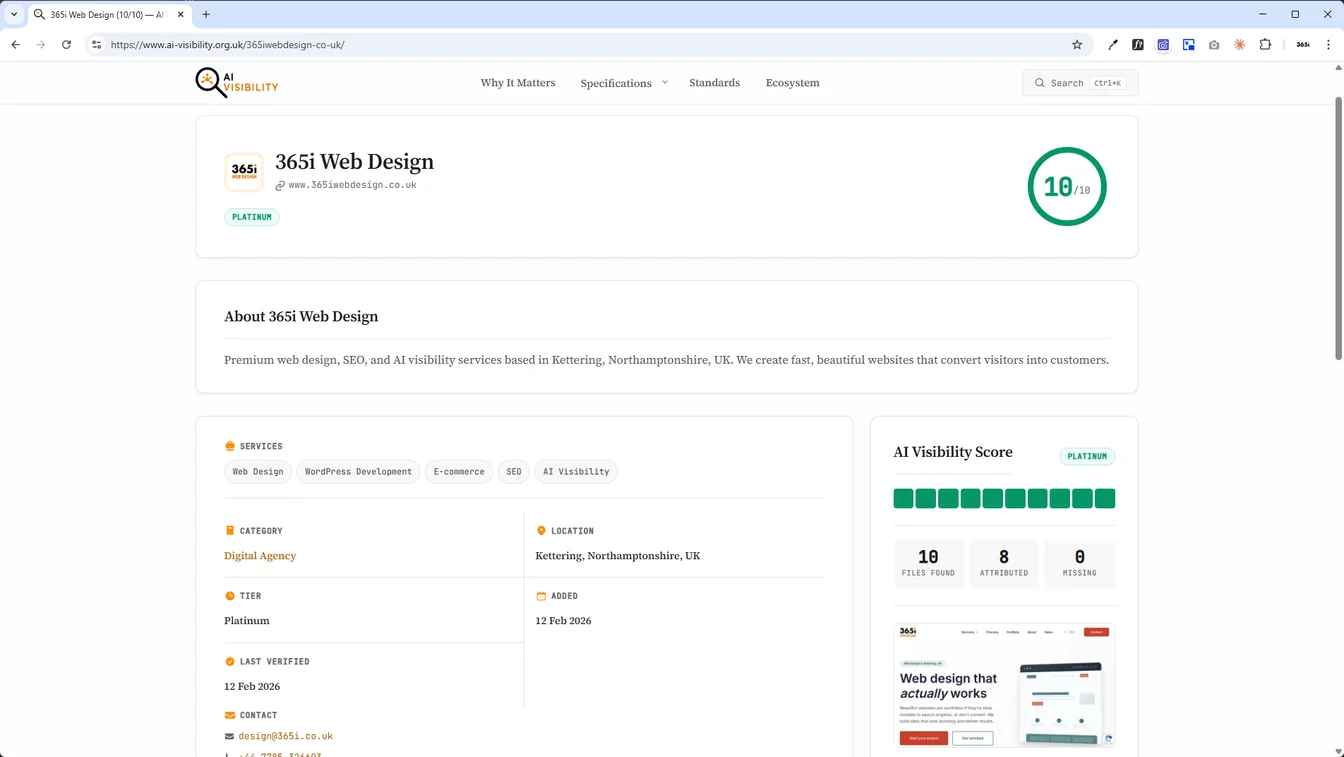The image size is (1344, 757).
Task: Select the AI Visibility service tag
Action: click(x=576, y=472)
